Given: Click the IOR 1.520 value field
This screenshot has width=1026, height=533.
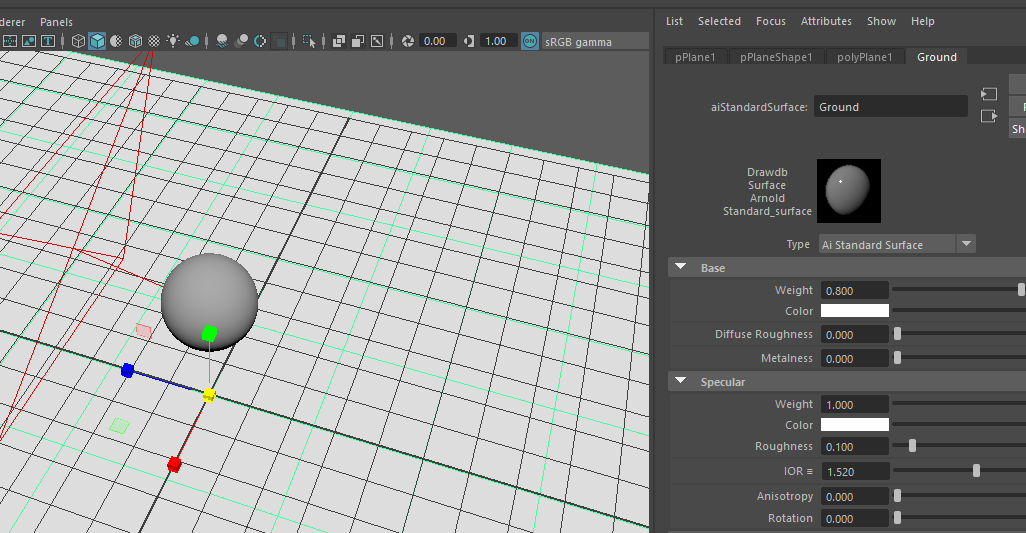Looking at the screenshot, I should pyautogui.click(x=855, y=472).
